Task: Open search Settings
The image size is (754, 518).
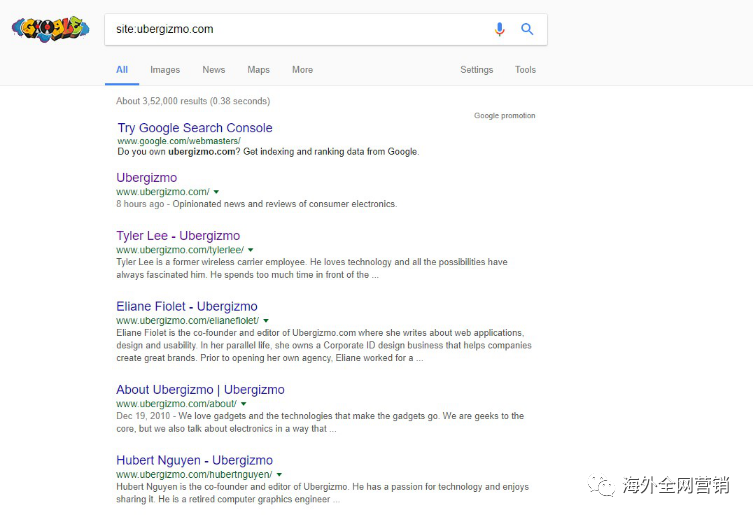Action: pos(477,70)
